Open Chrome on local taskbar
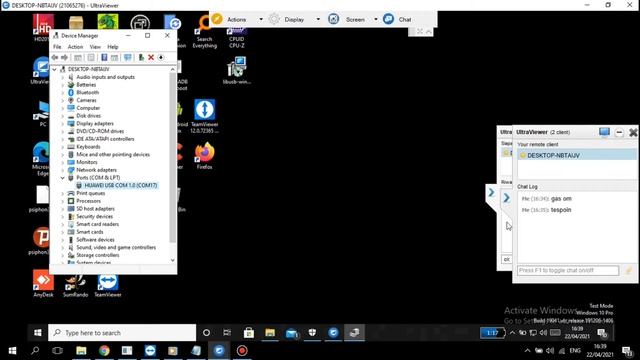The width and height of the screenshot is (640, 360). coord(104,351)
